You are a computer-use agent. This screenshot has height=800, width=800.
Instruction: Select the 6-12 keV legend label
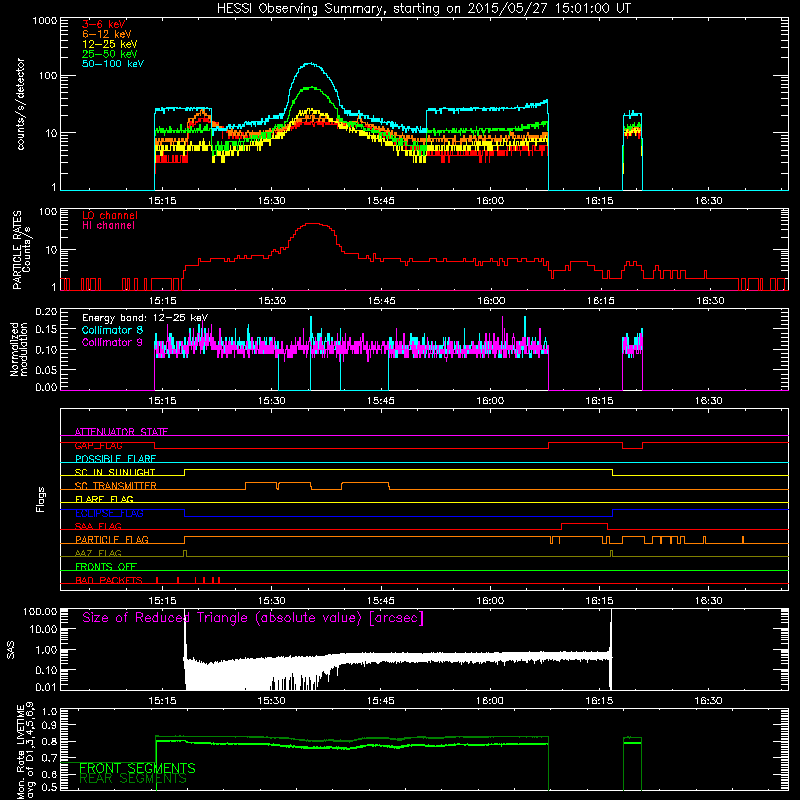coord(107,34)
